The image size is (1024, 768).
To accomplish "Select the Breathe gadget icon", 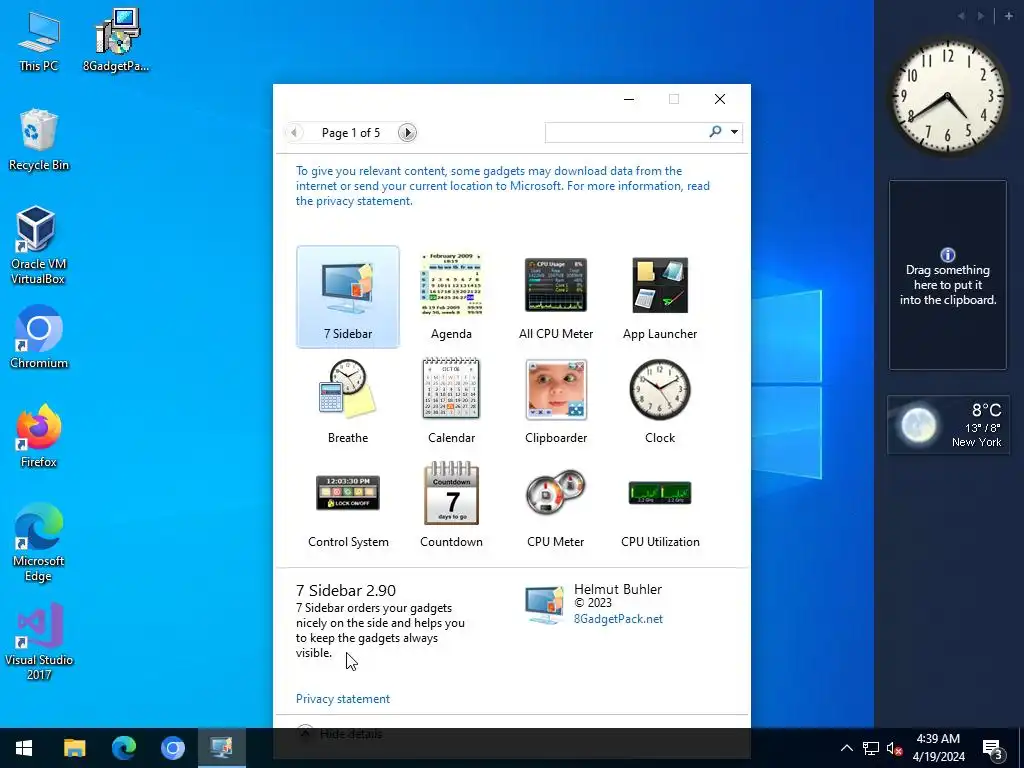I will click(x=347, y=389).
